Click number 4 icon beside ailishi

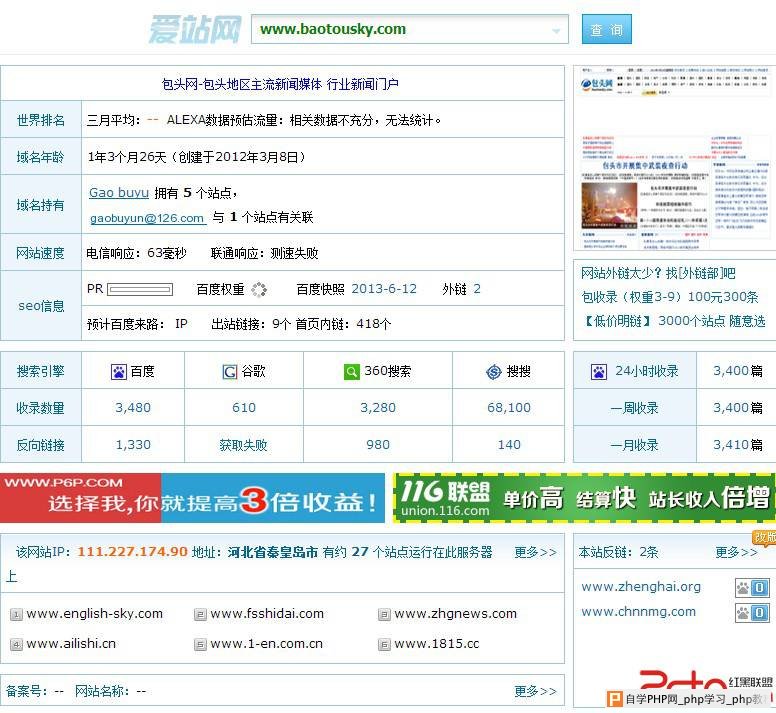[x=16, y=645]
